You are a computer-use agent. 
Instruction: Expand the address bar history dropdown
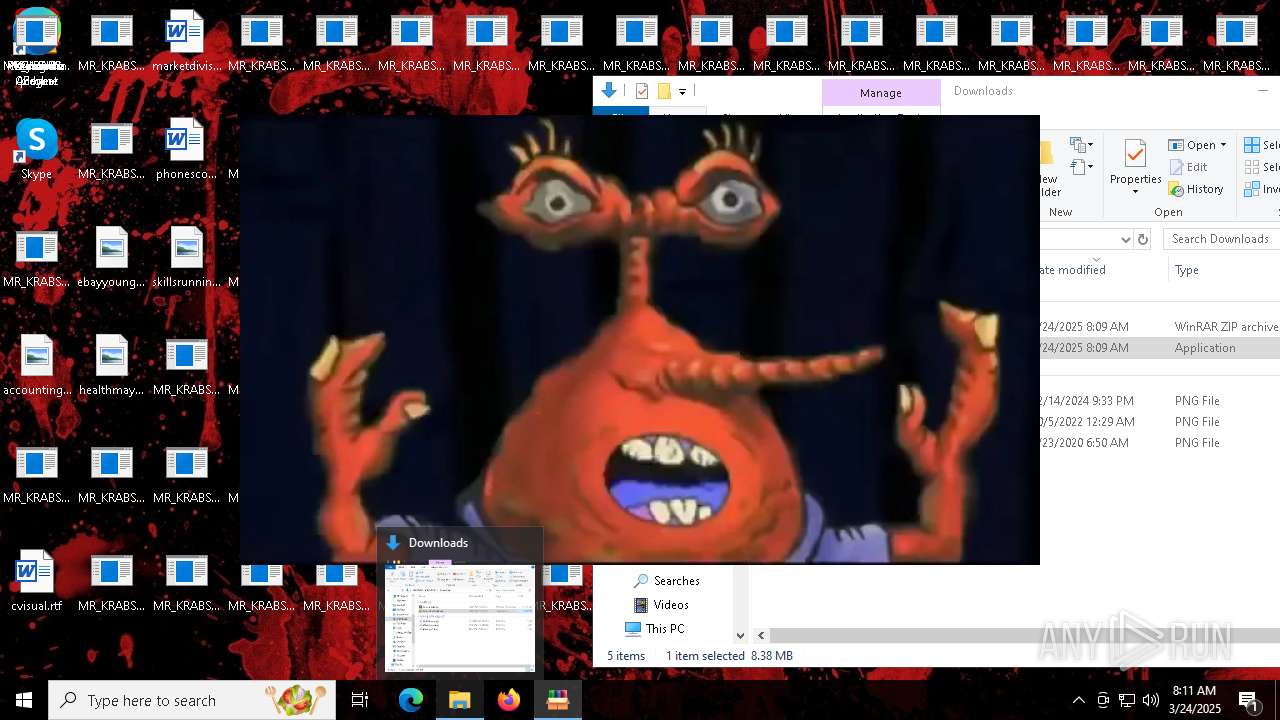click(1125, 239)
